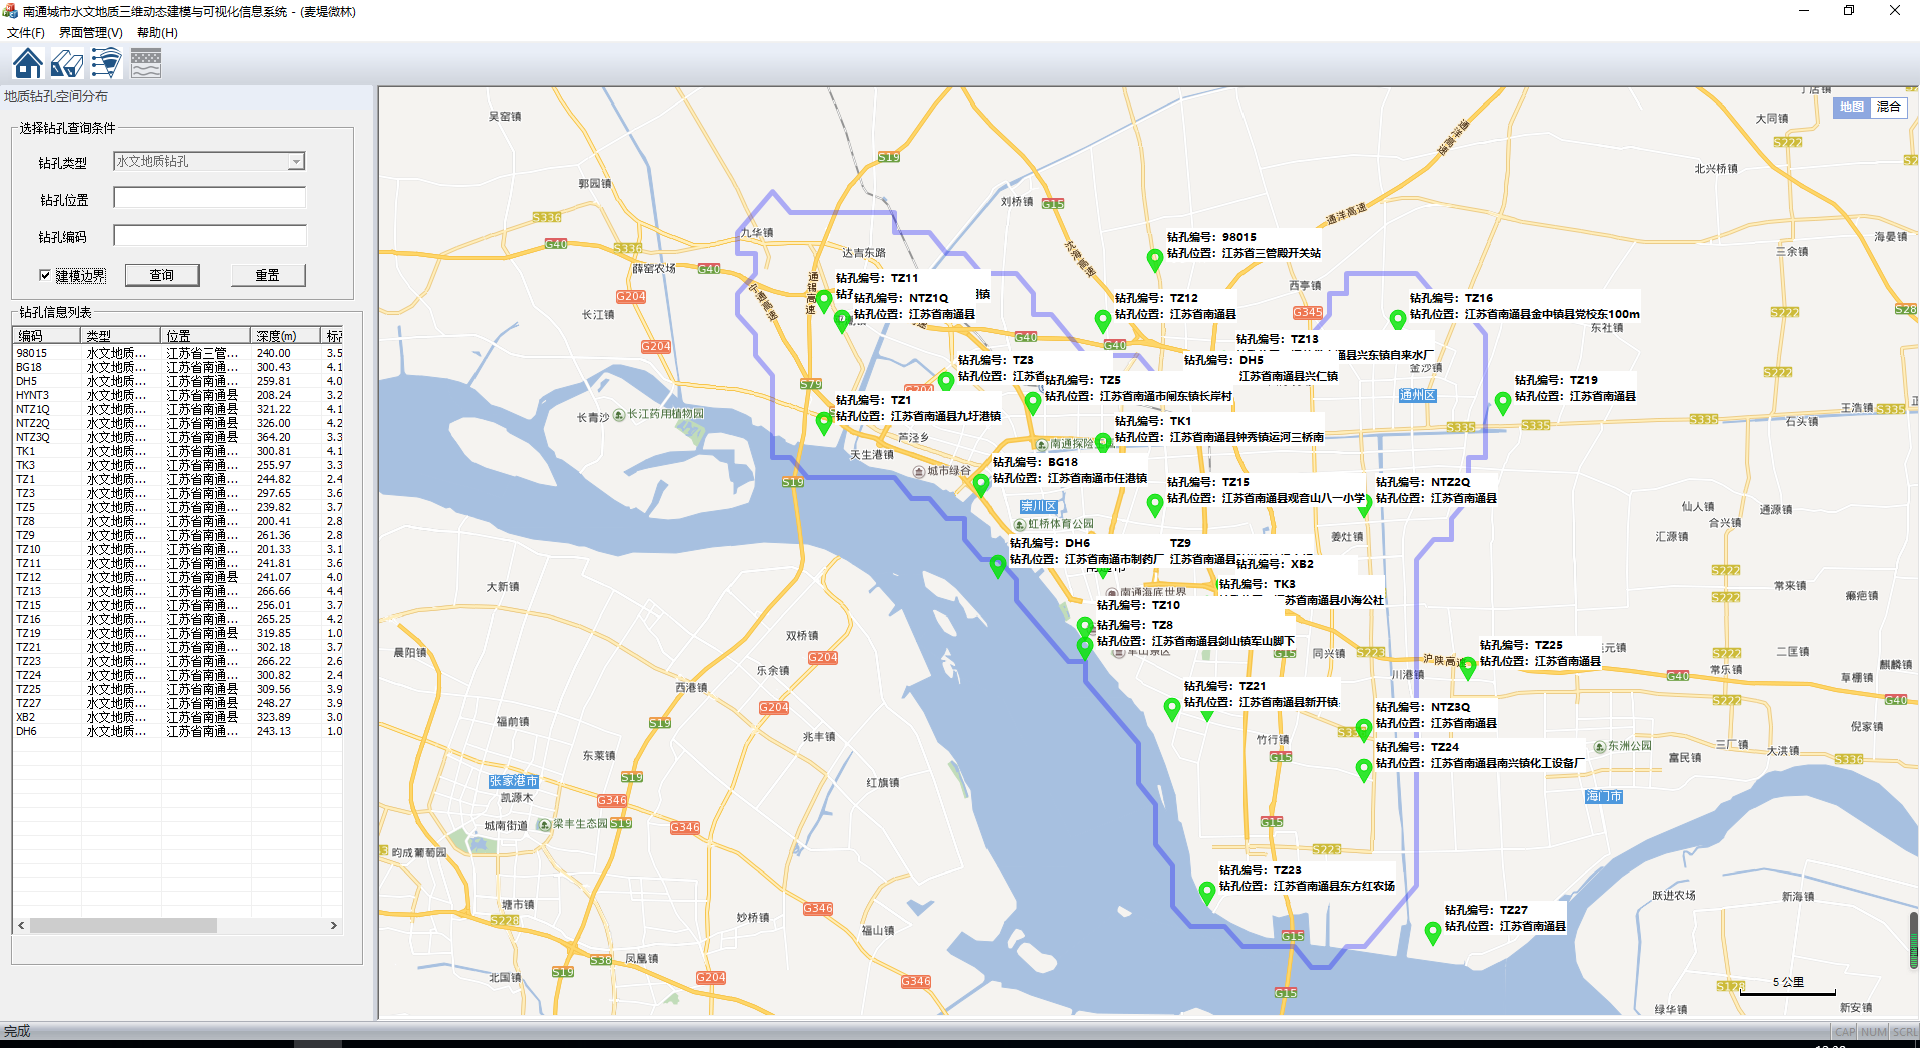Screen dimensions: 1920x1048
Task: Select the TK1 row in borehole list
Action: 178,451
